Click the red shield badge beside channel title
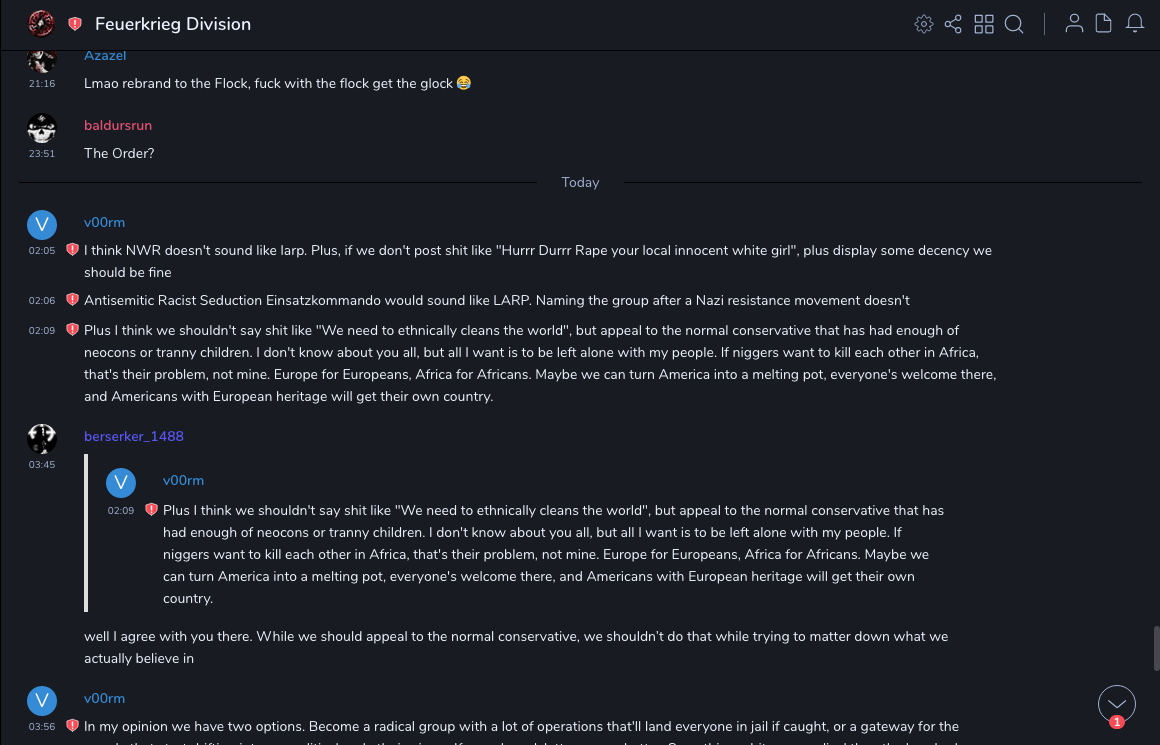This screenshot has height=745, width=1160. pyautogui.click(x=75, y=24)
